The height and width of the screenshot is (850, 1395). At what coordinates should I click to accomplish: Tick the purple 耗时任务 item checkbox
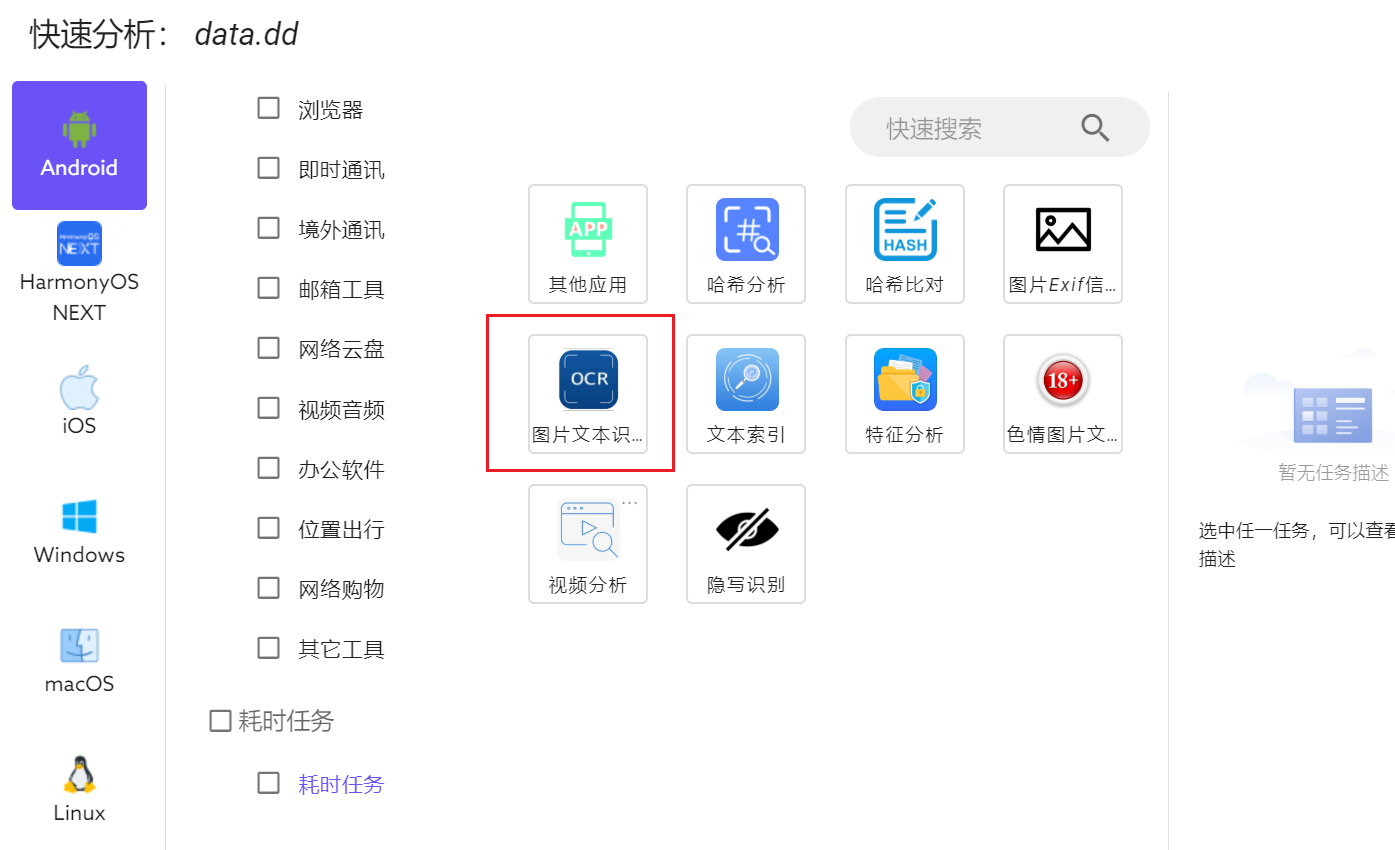click(268, 783)
